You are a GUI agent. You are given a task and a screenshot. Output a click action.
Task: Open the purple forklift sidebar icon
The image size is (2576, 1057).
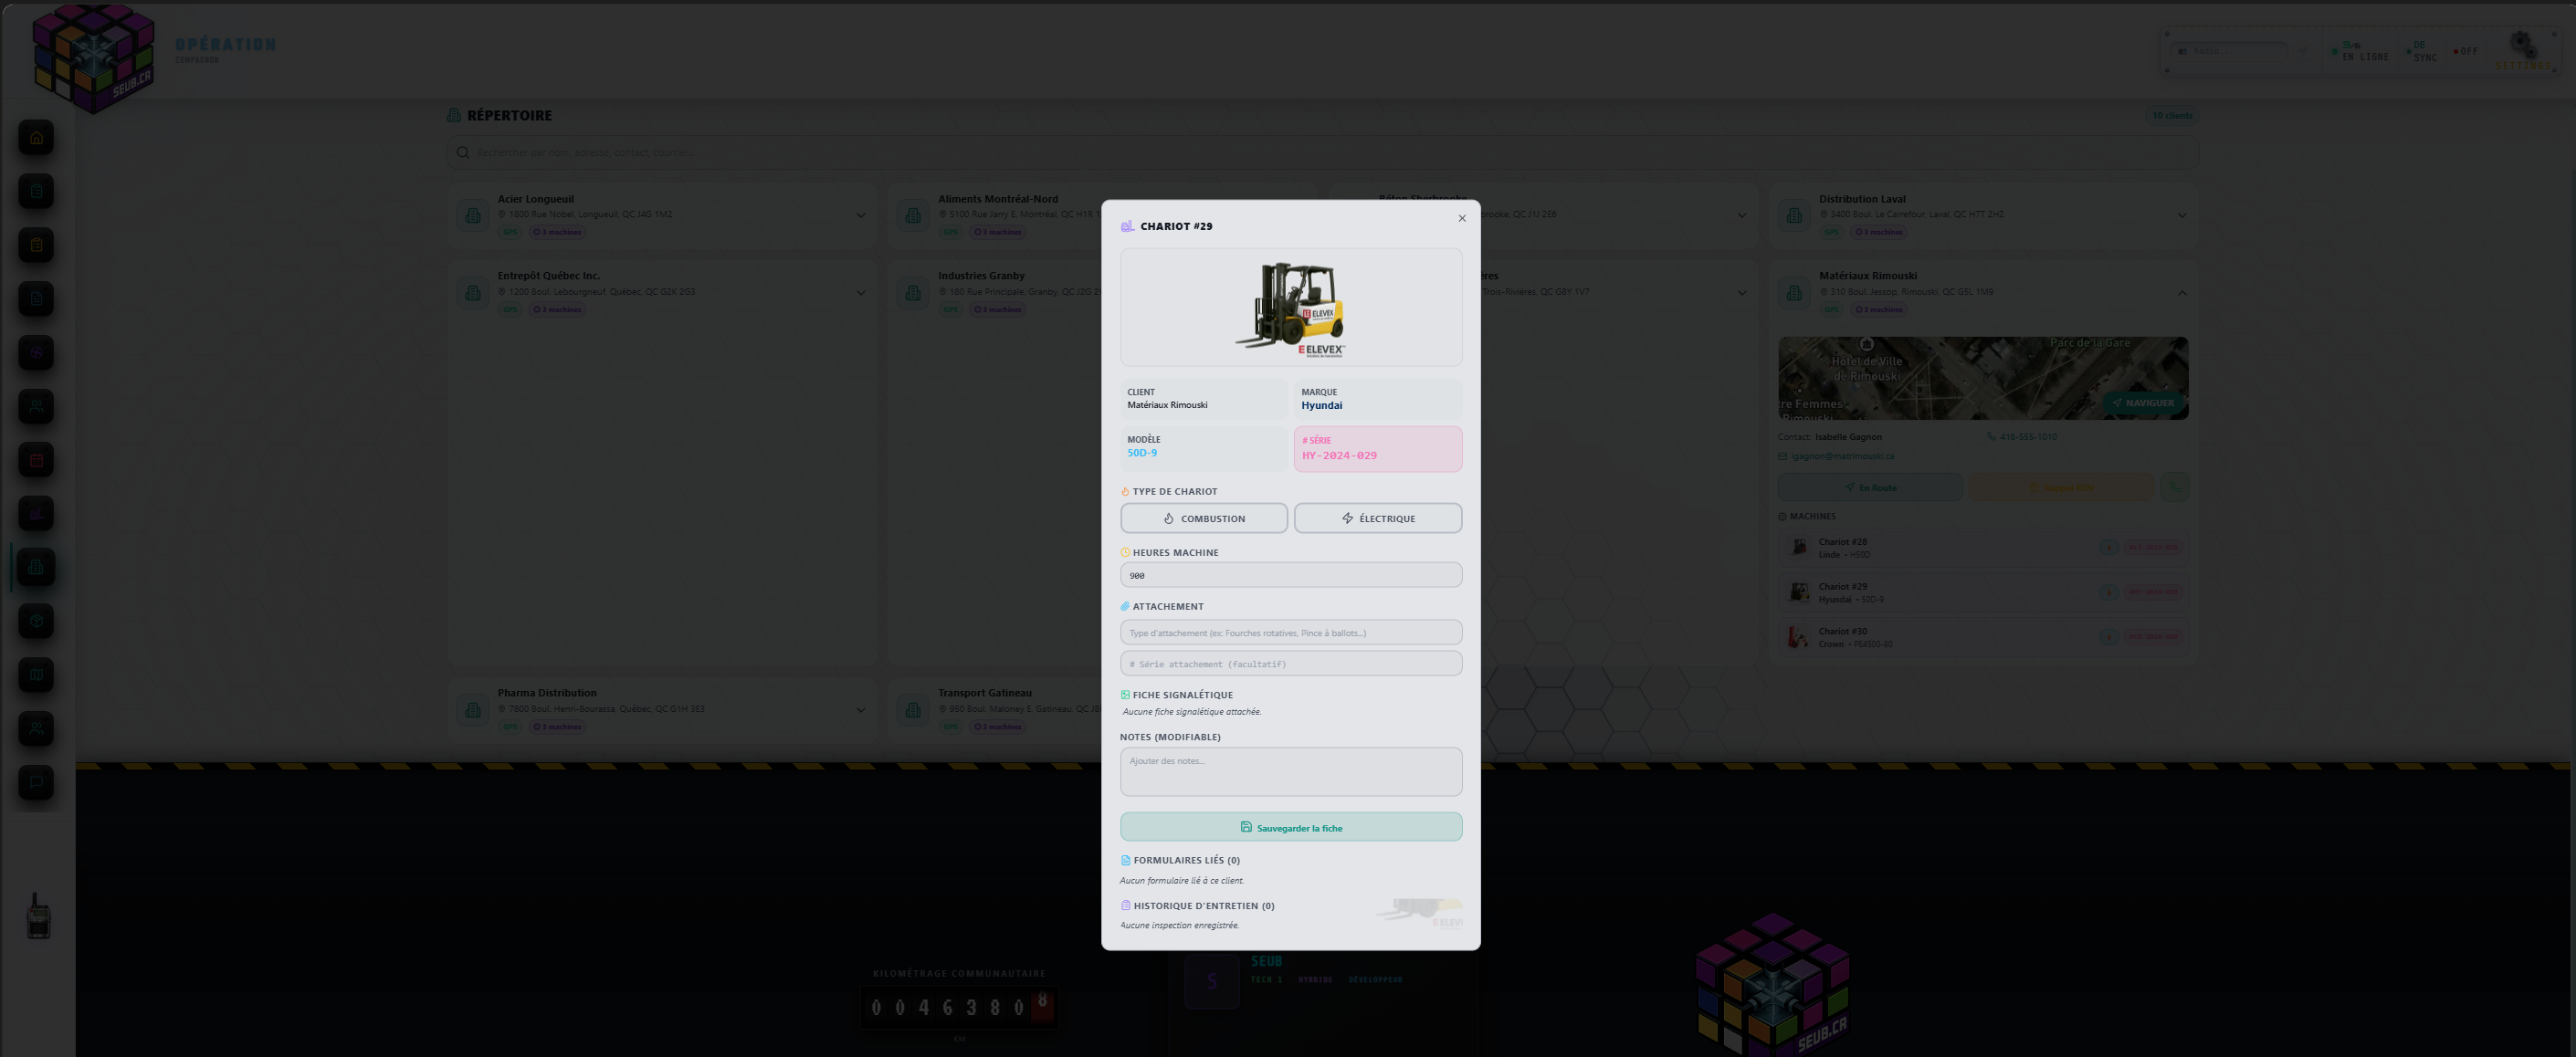[x=36, y=514]
